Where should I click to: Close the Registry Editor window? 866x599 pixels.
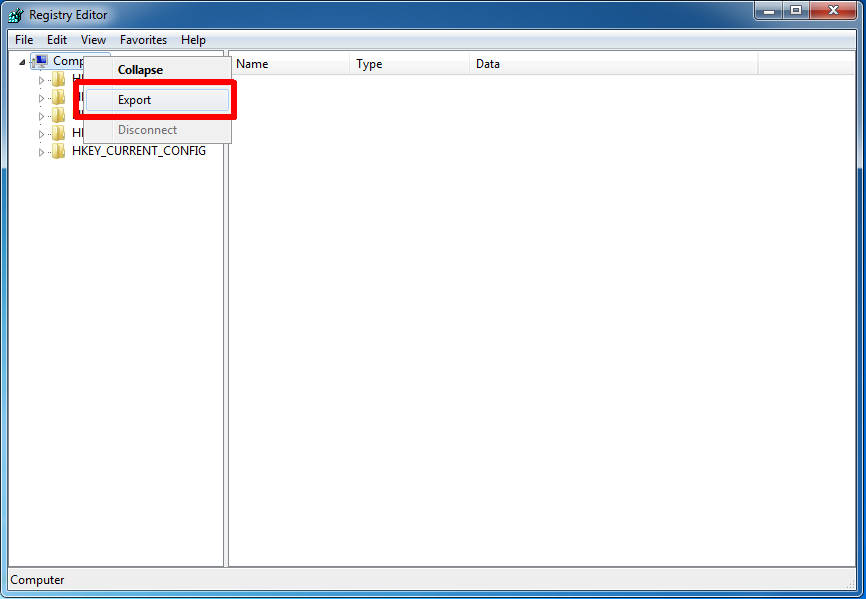(833, 11)
